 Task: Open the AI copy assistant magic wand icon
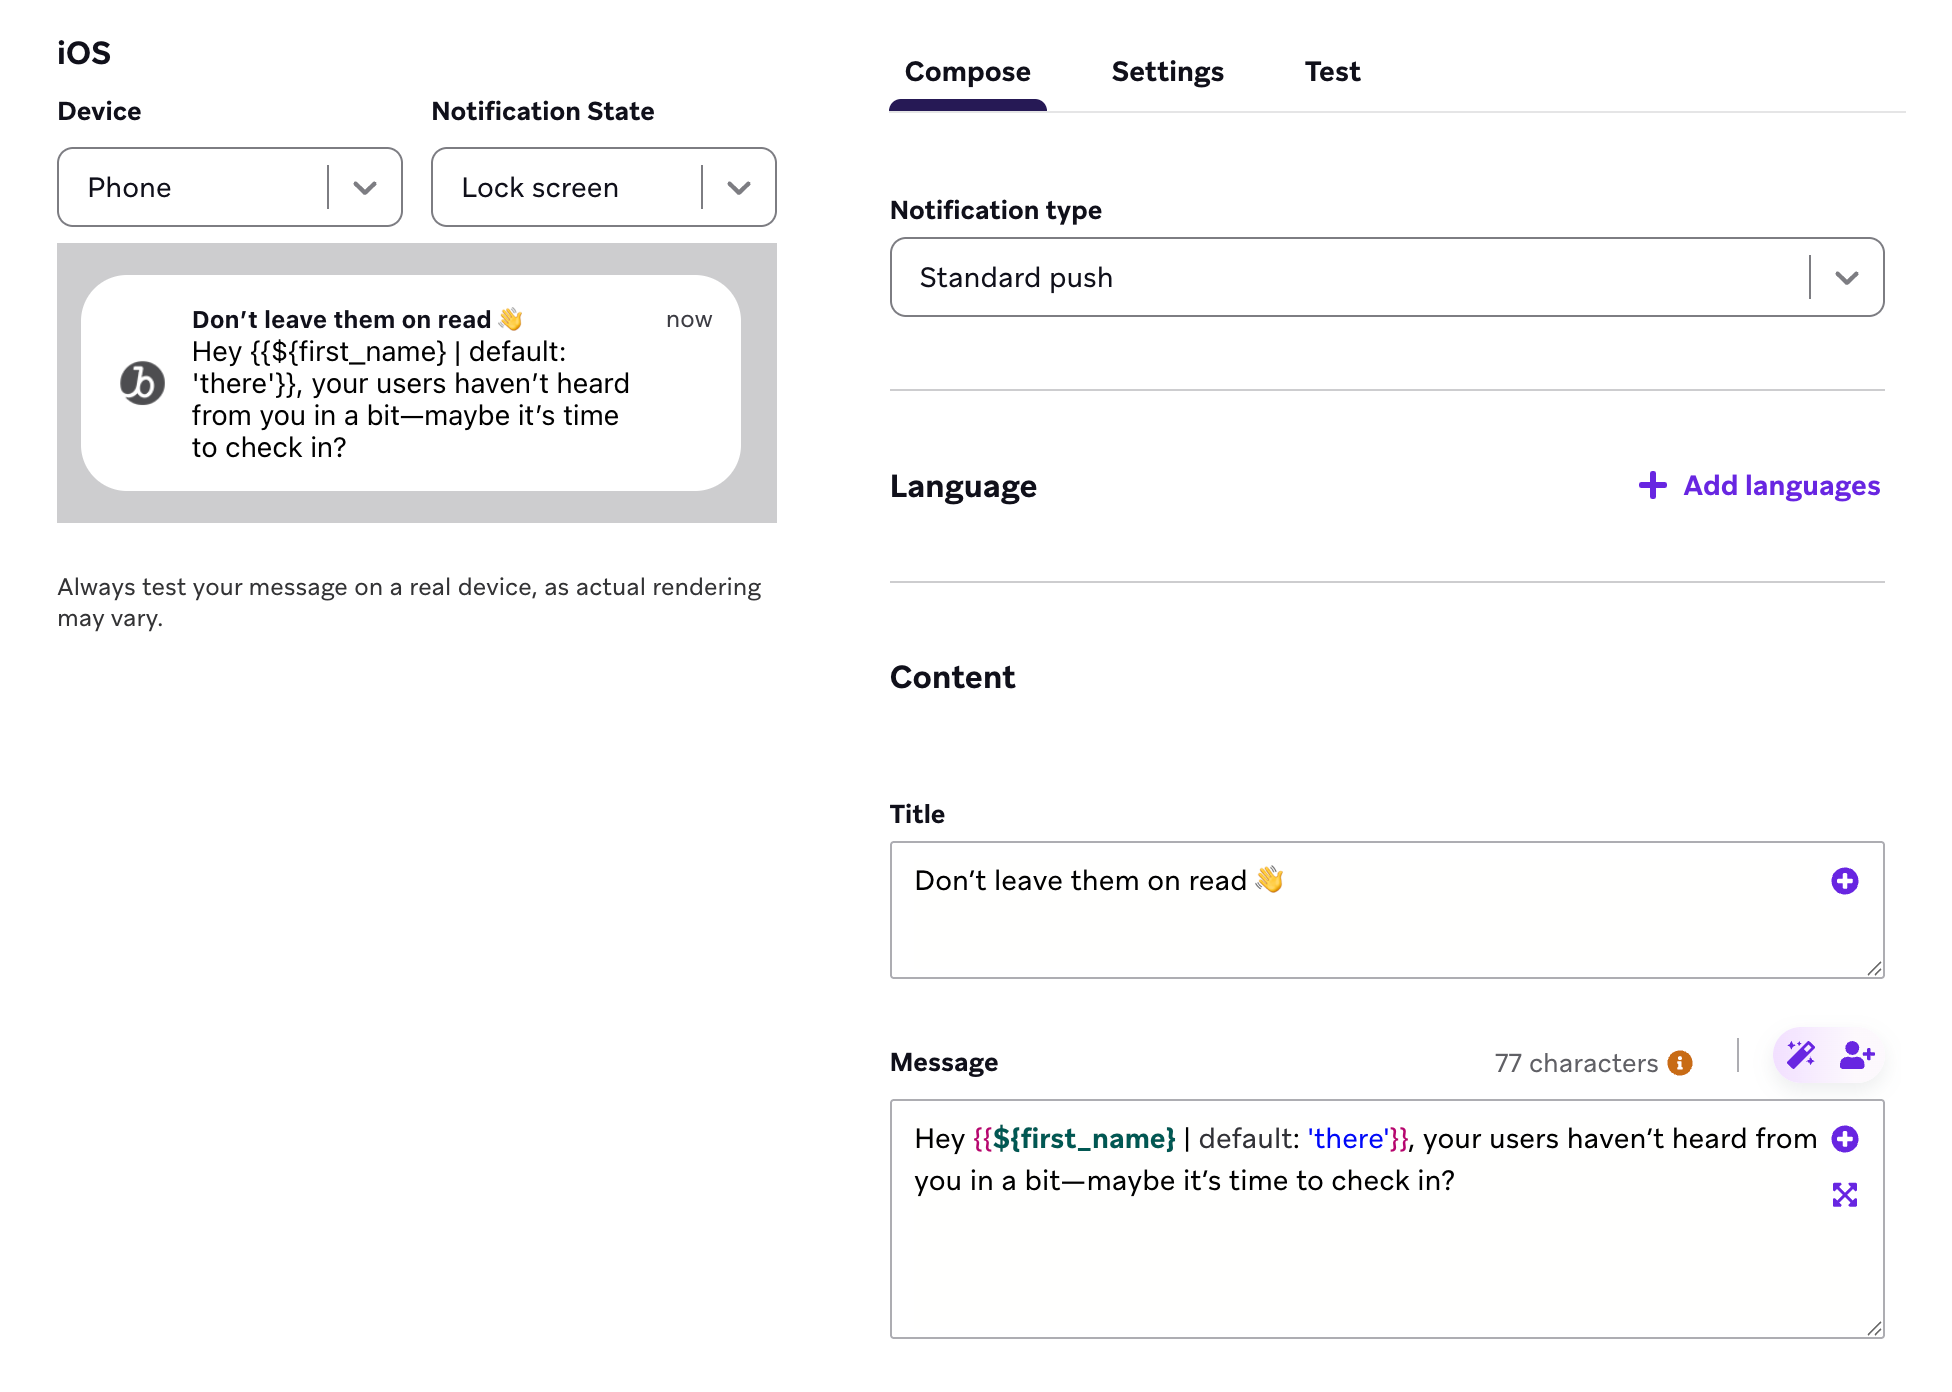(1800, 1055)
